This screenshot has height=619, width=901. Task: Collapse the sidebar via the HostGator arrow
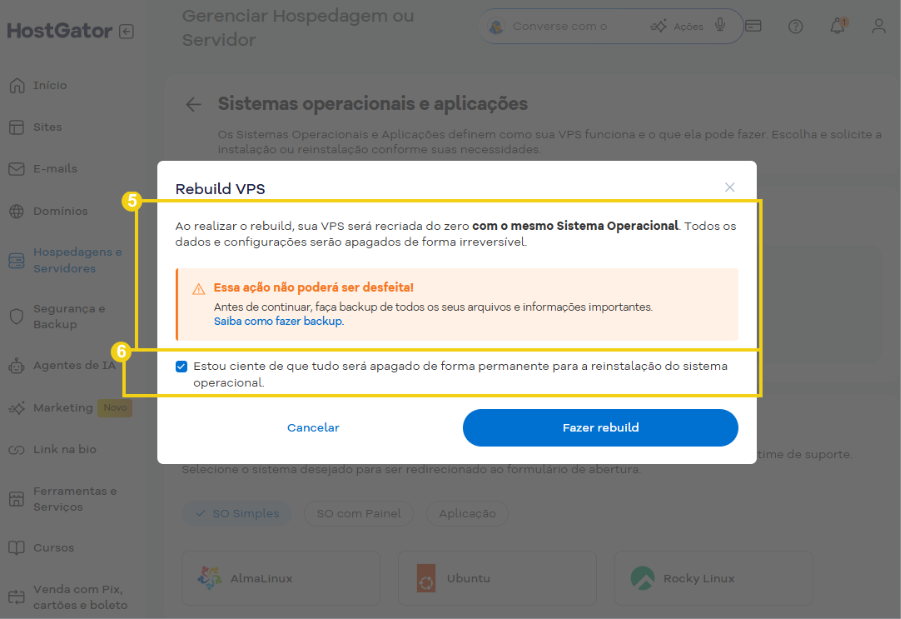pyautogui.click(x=126, y=30)
